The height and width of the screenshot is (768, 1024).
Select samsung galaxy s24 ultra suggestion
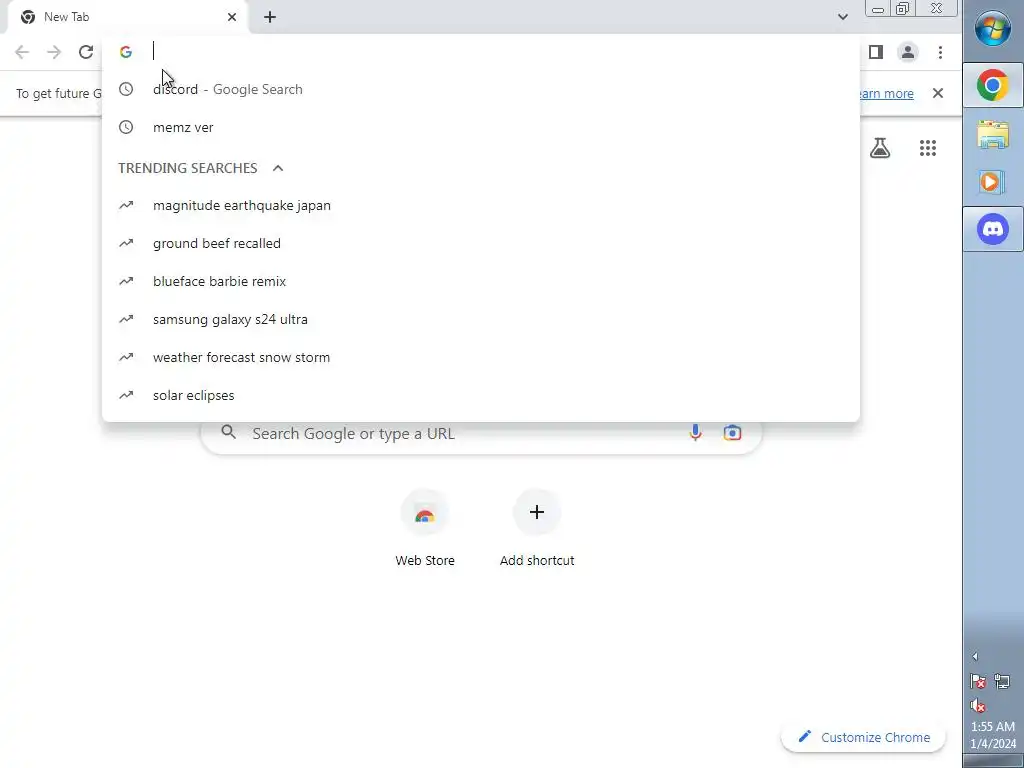pyautogui.click(x=481, y=319)
